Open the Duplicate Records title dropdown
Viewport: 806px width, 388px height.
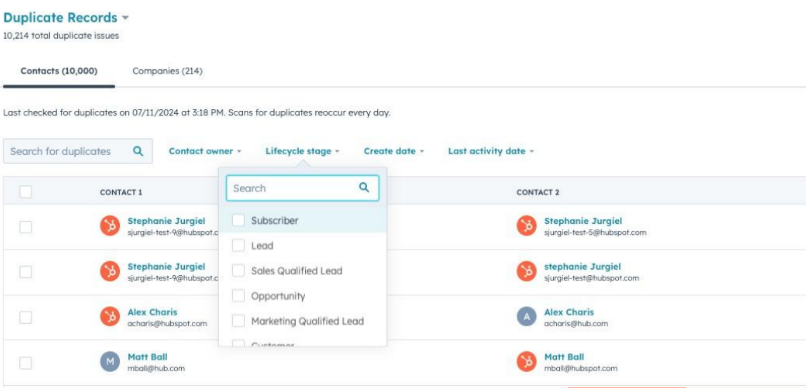66,18
